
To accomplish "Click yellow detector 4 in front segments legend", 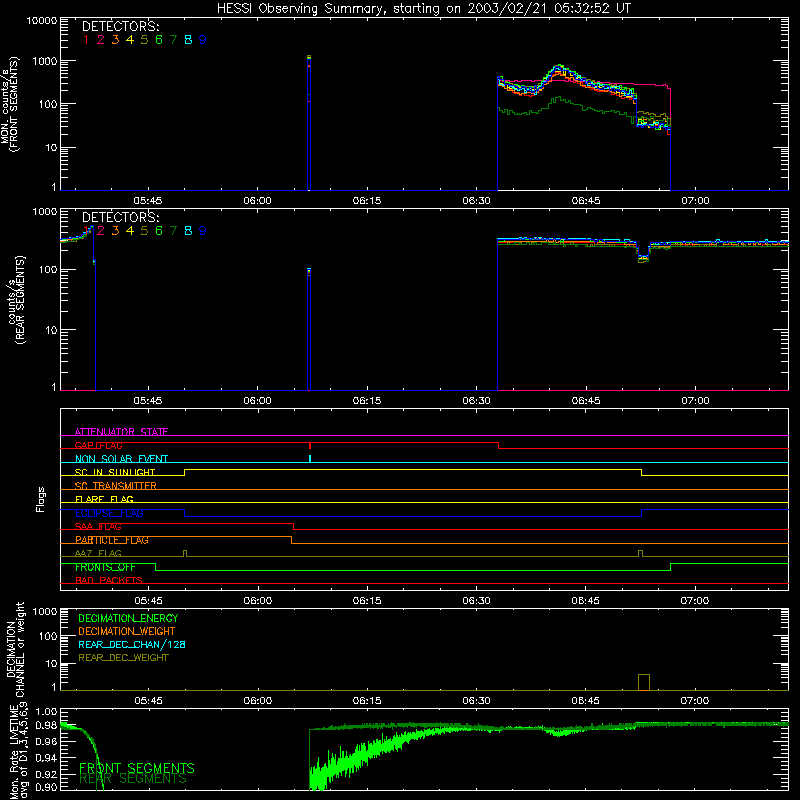I will (130, 40).
